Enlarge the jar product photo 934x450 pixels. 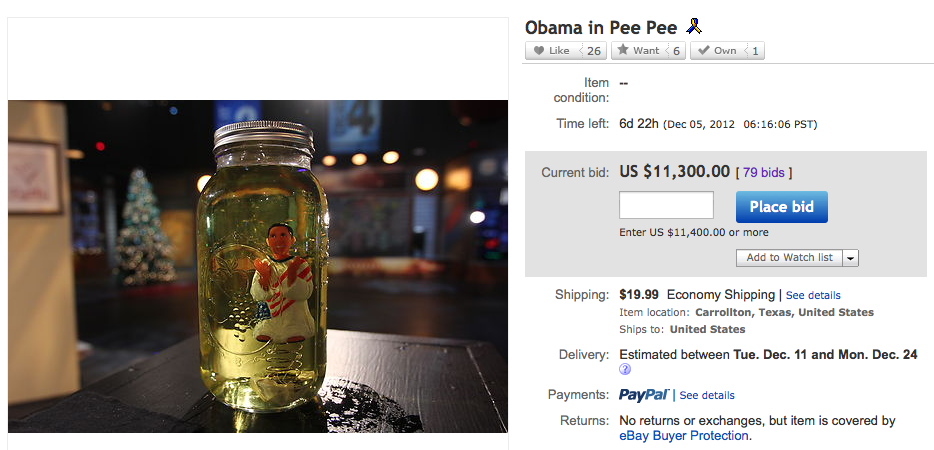coord(258,265)
